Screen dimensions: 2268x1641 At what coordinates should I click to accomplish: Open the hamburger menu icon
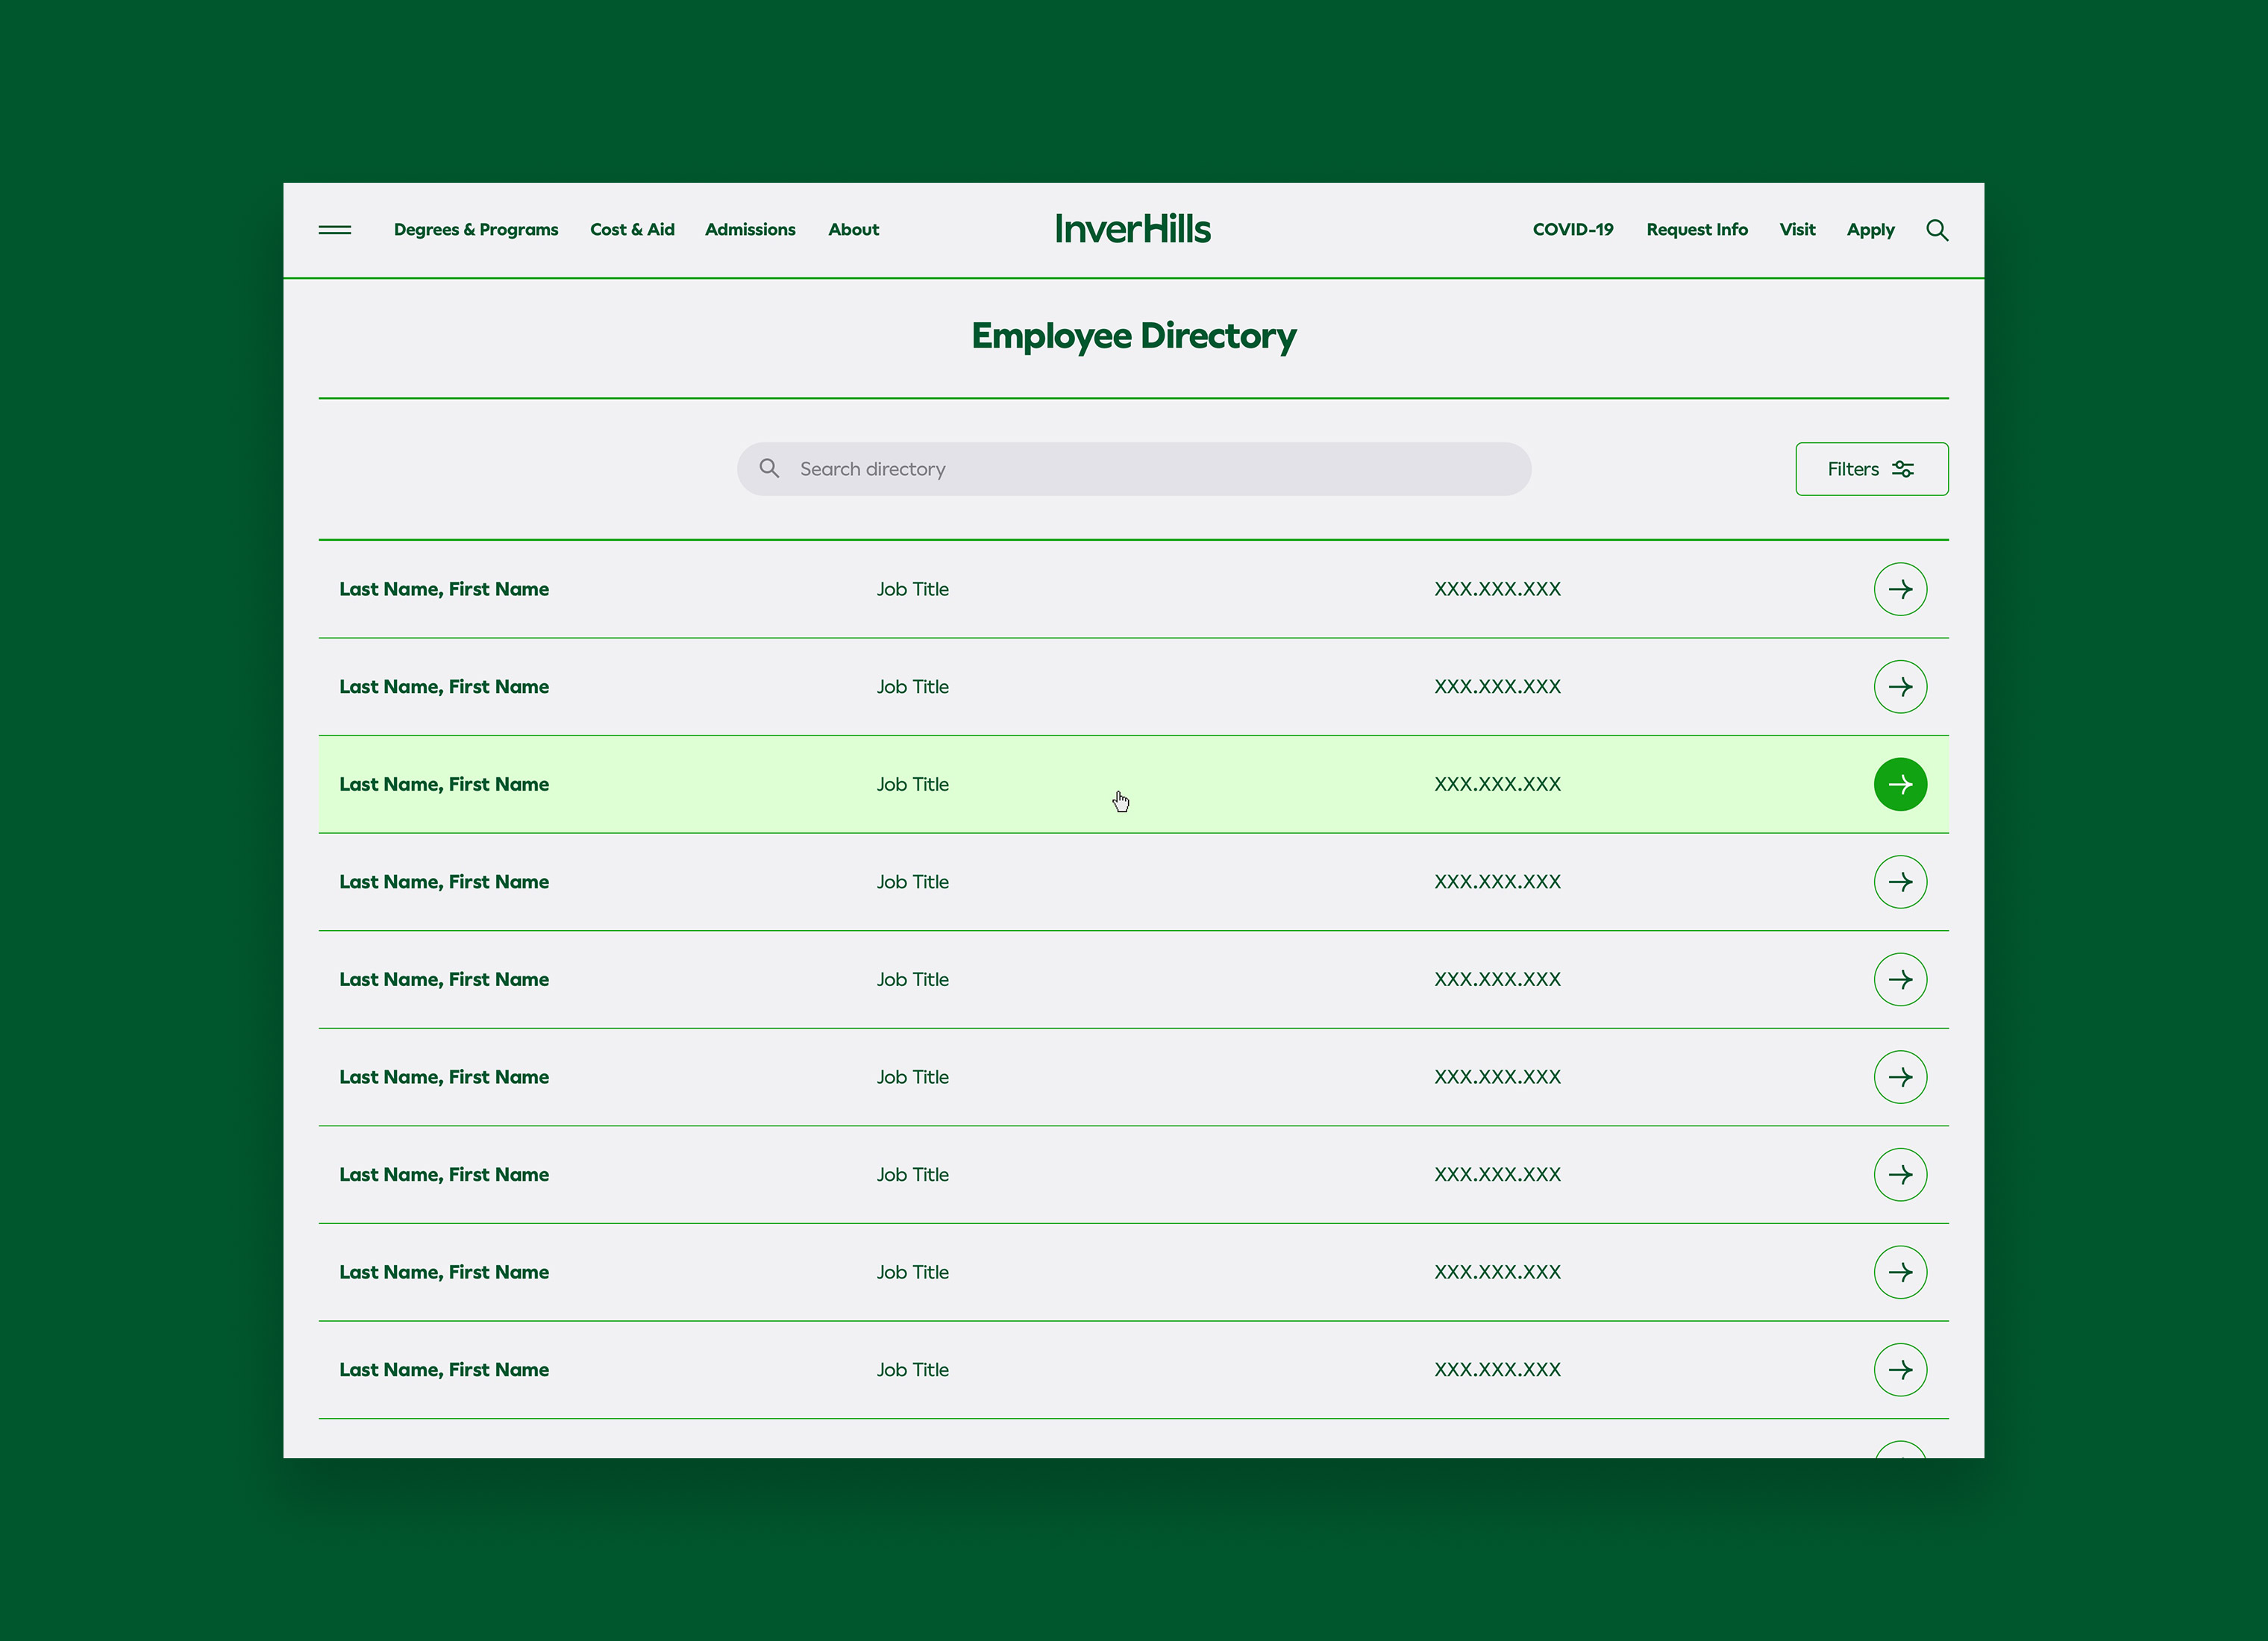tap(334, 230)
